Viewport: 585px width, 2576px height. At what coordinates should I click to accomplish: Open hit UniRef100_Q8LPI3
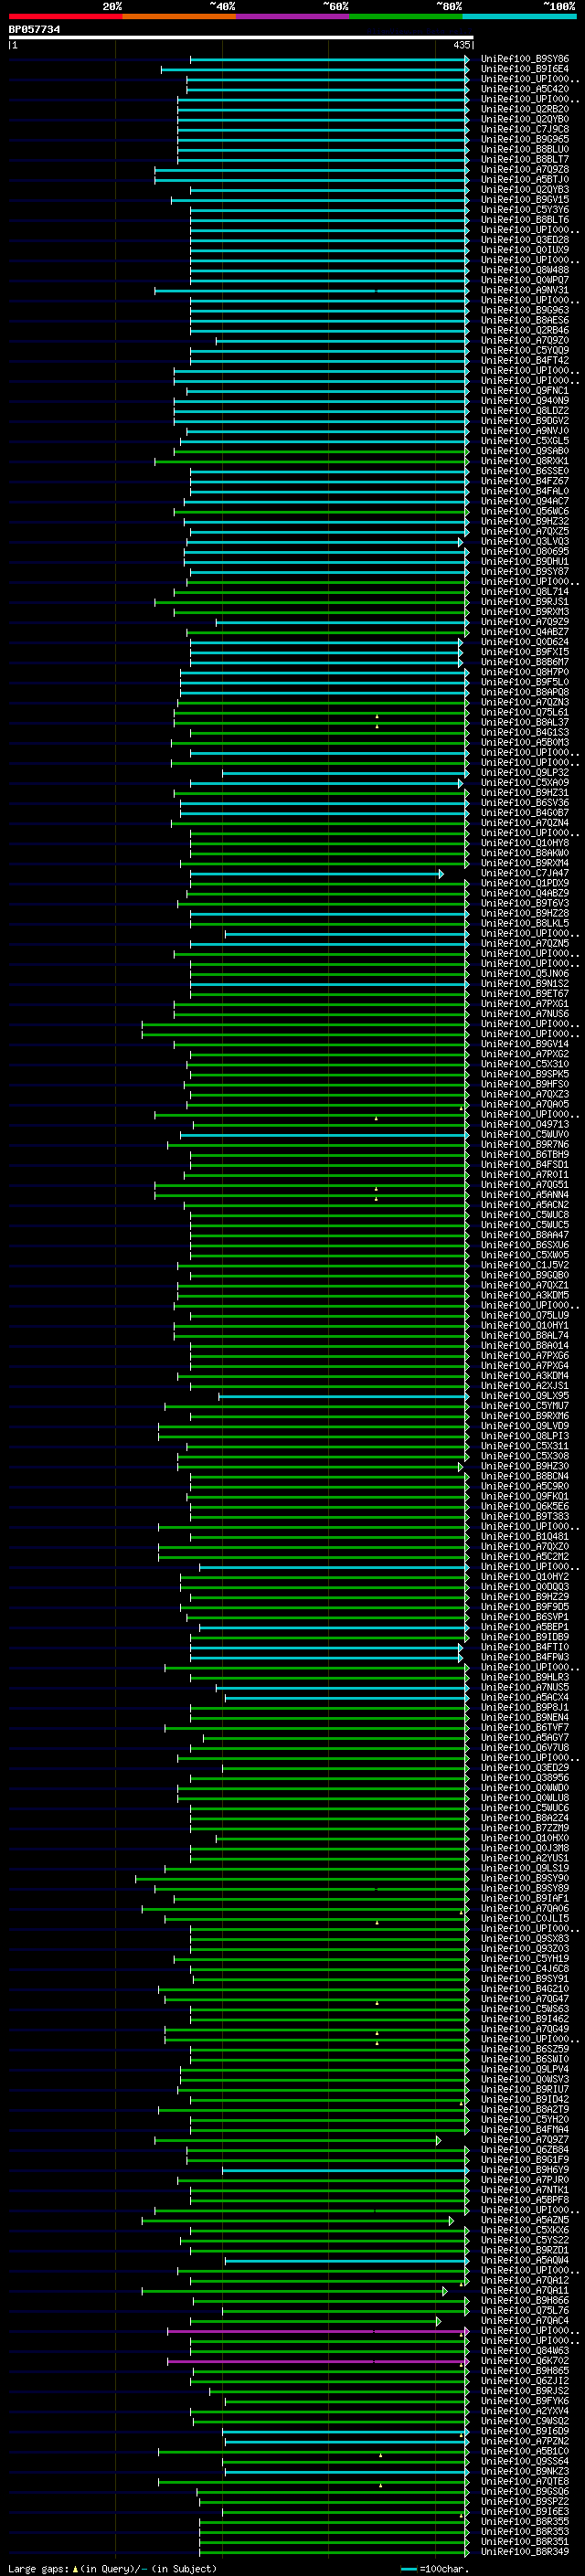[524, 1436]
